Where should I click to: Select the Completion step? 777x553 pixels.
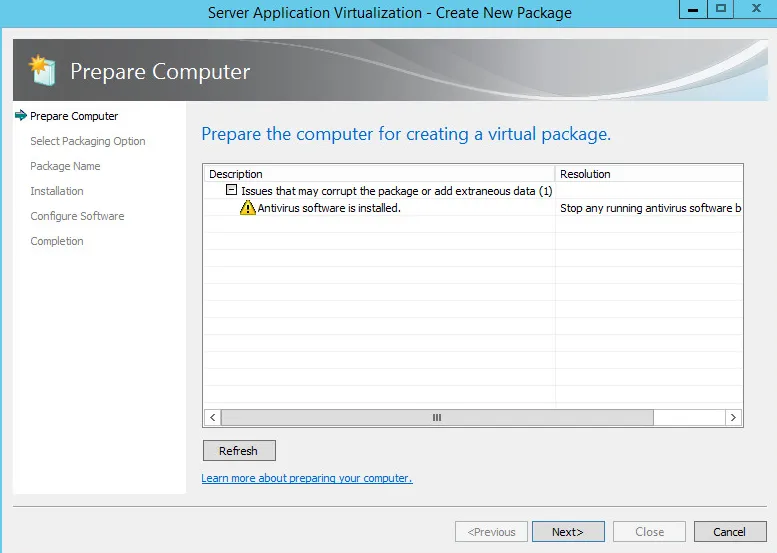(56, 241)
